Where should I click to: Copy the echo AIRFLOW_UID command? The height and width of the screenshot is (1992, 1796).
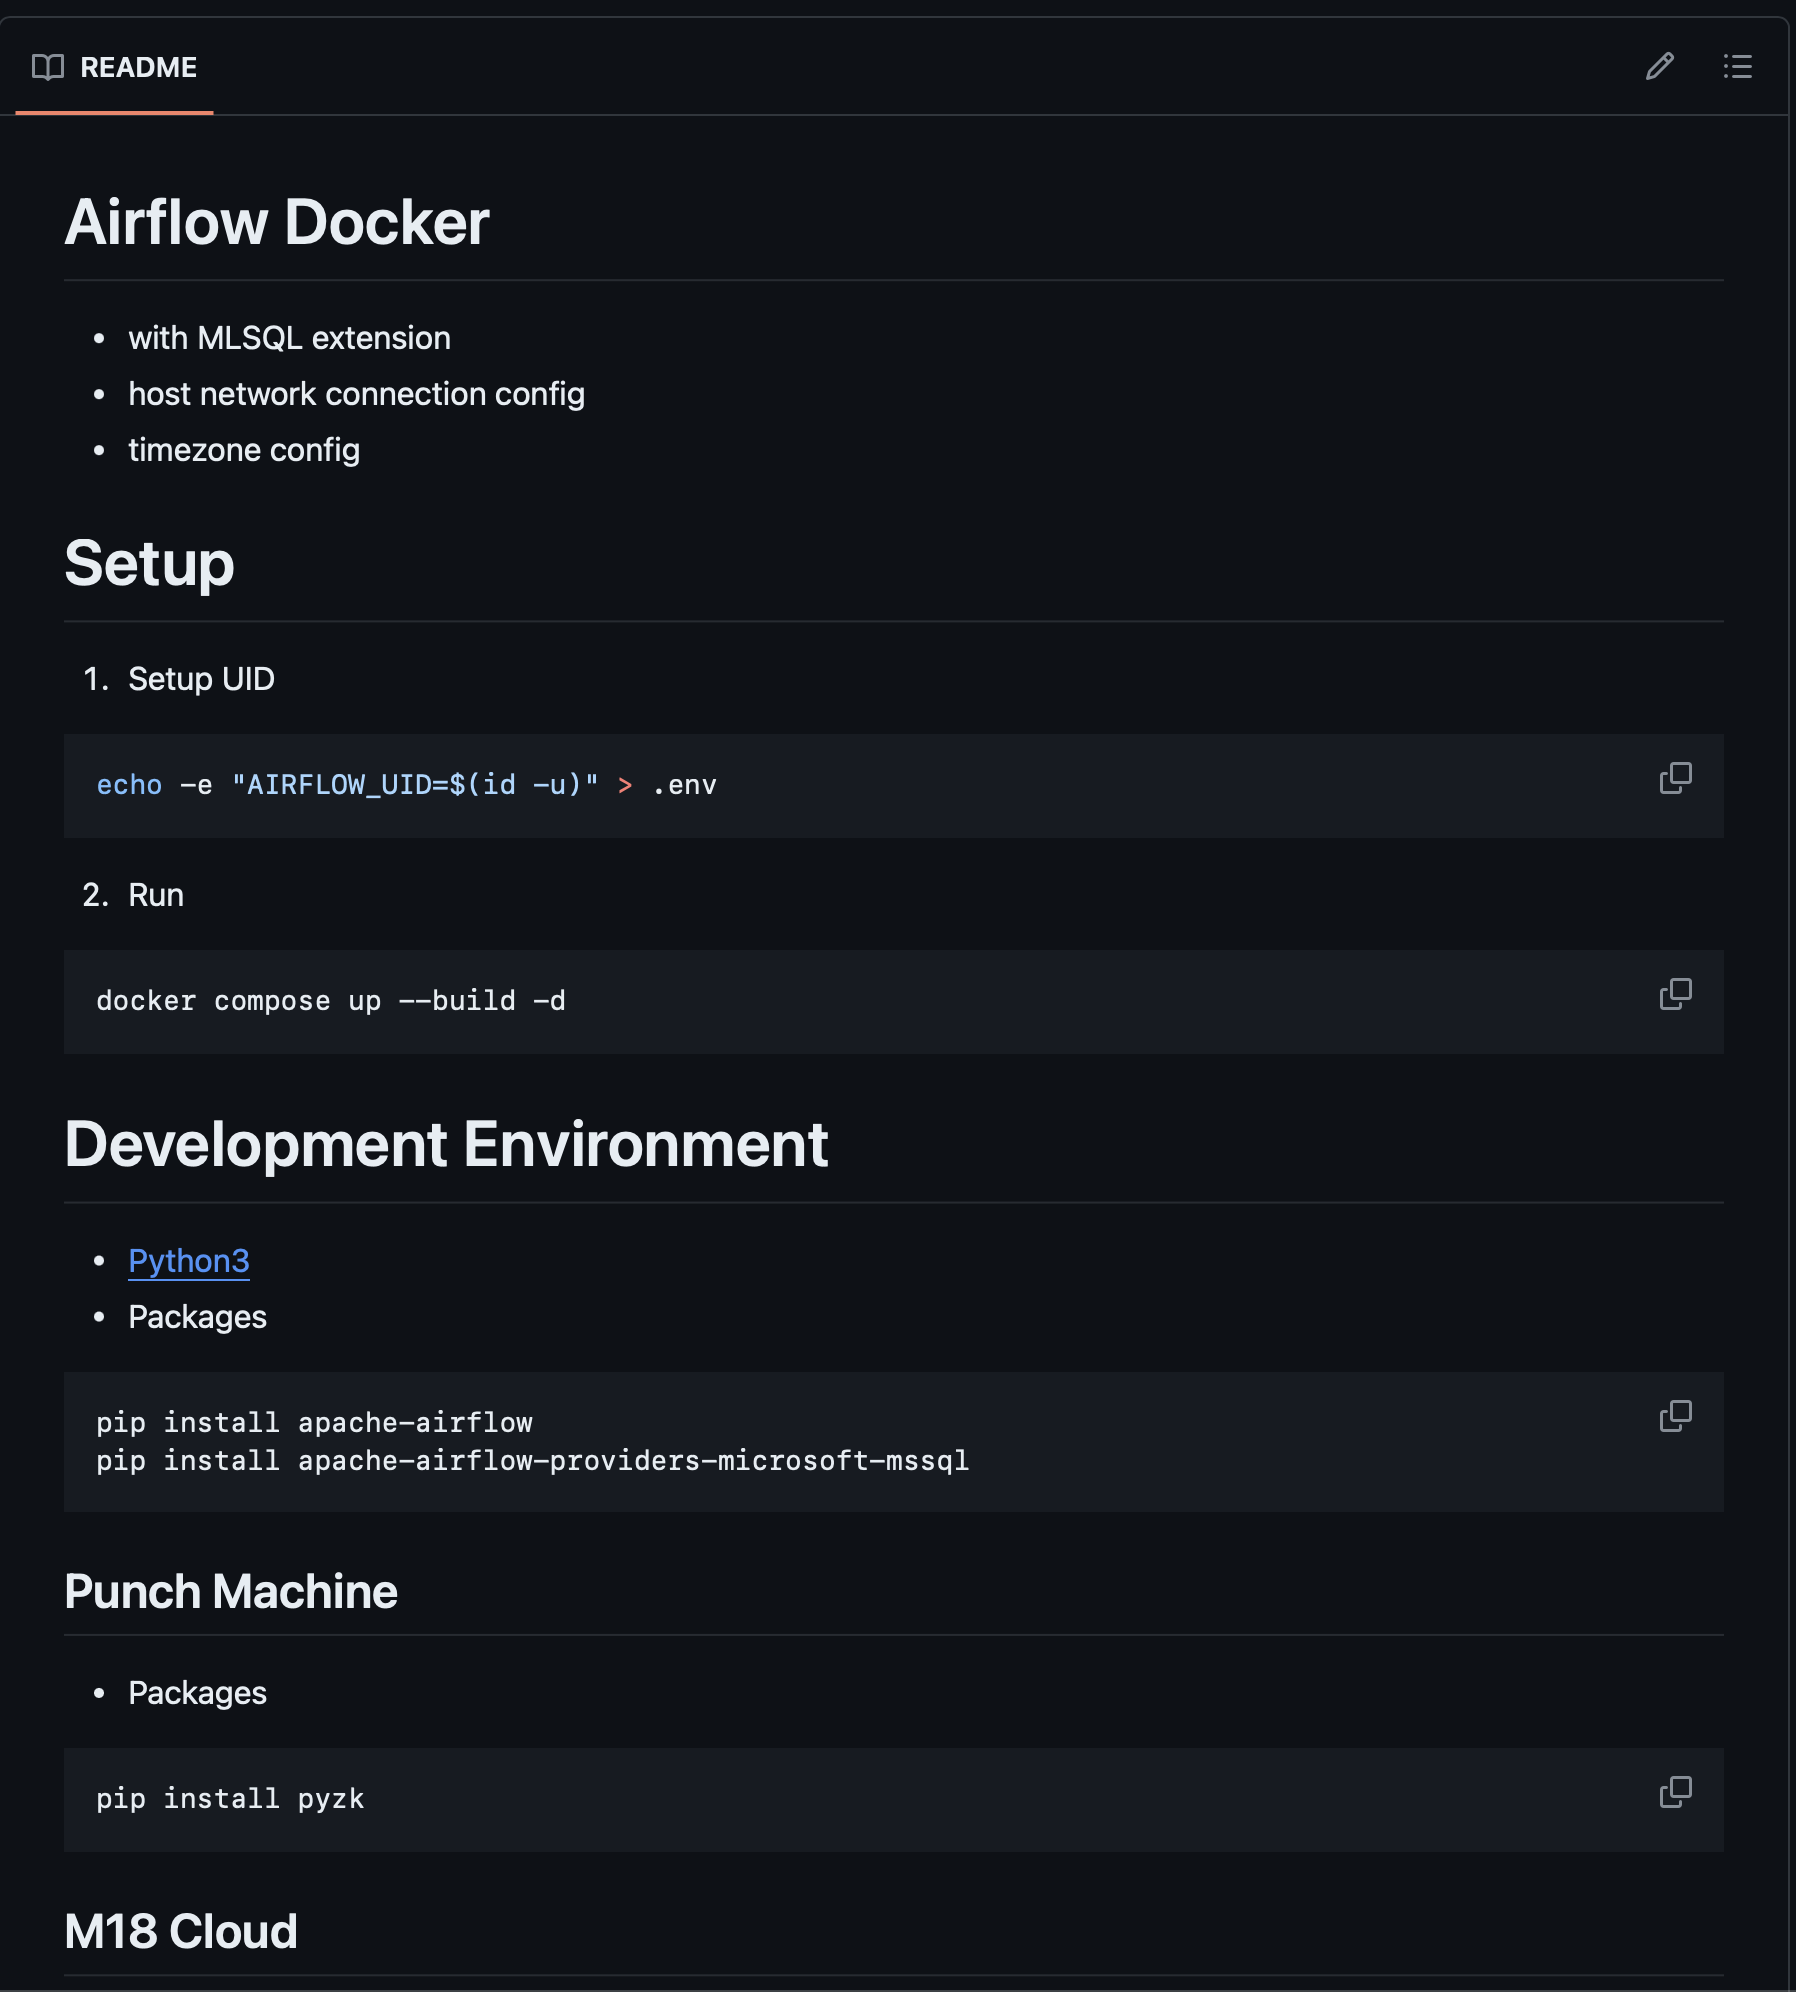click(x=1676, y=778)
